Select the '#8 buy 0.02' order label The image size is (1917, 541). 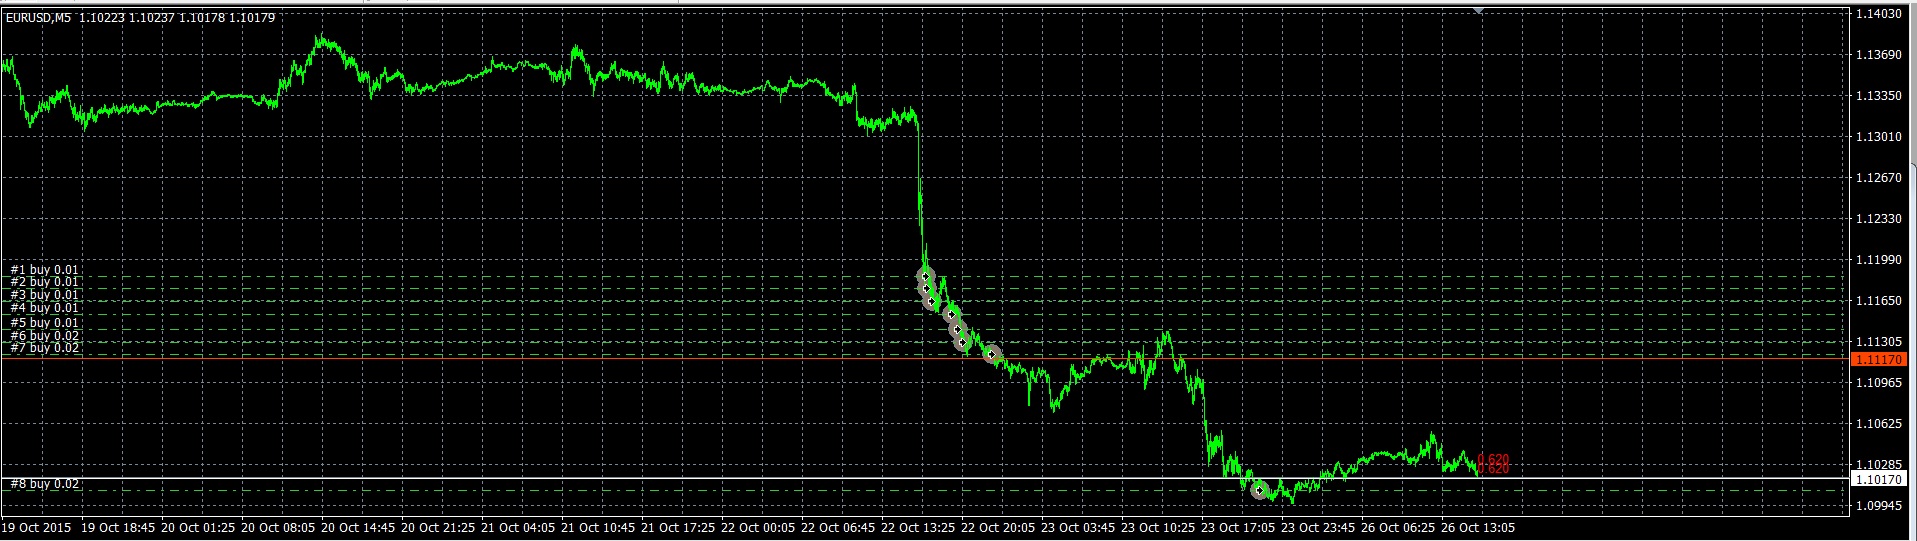[44, 484]
